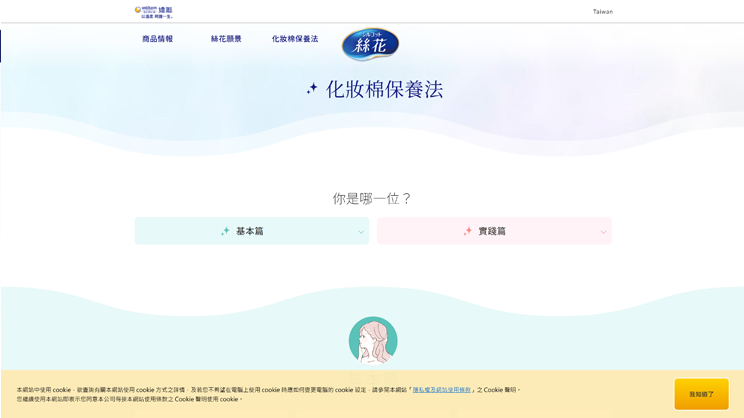
Task: Dismiss the cookie banner with 我知道了 button
Action: [701, 394]
